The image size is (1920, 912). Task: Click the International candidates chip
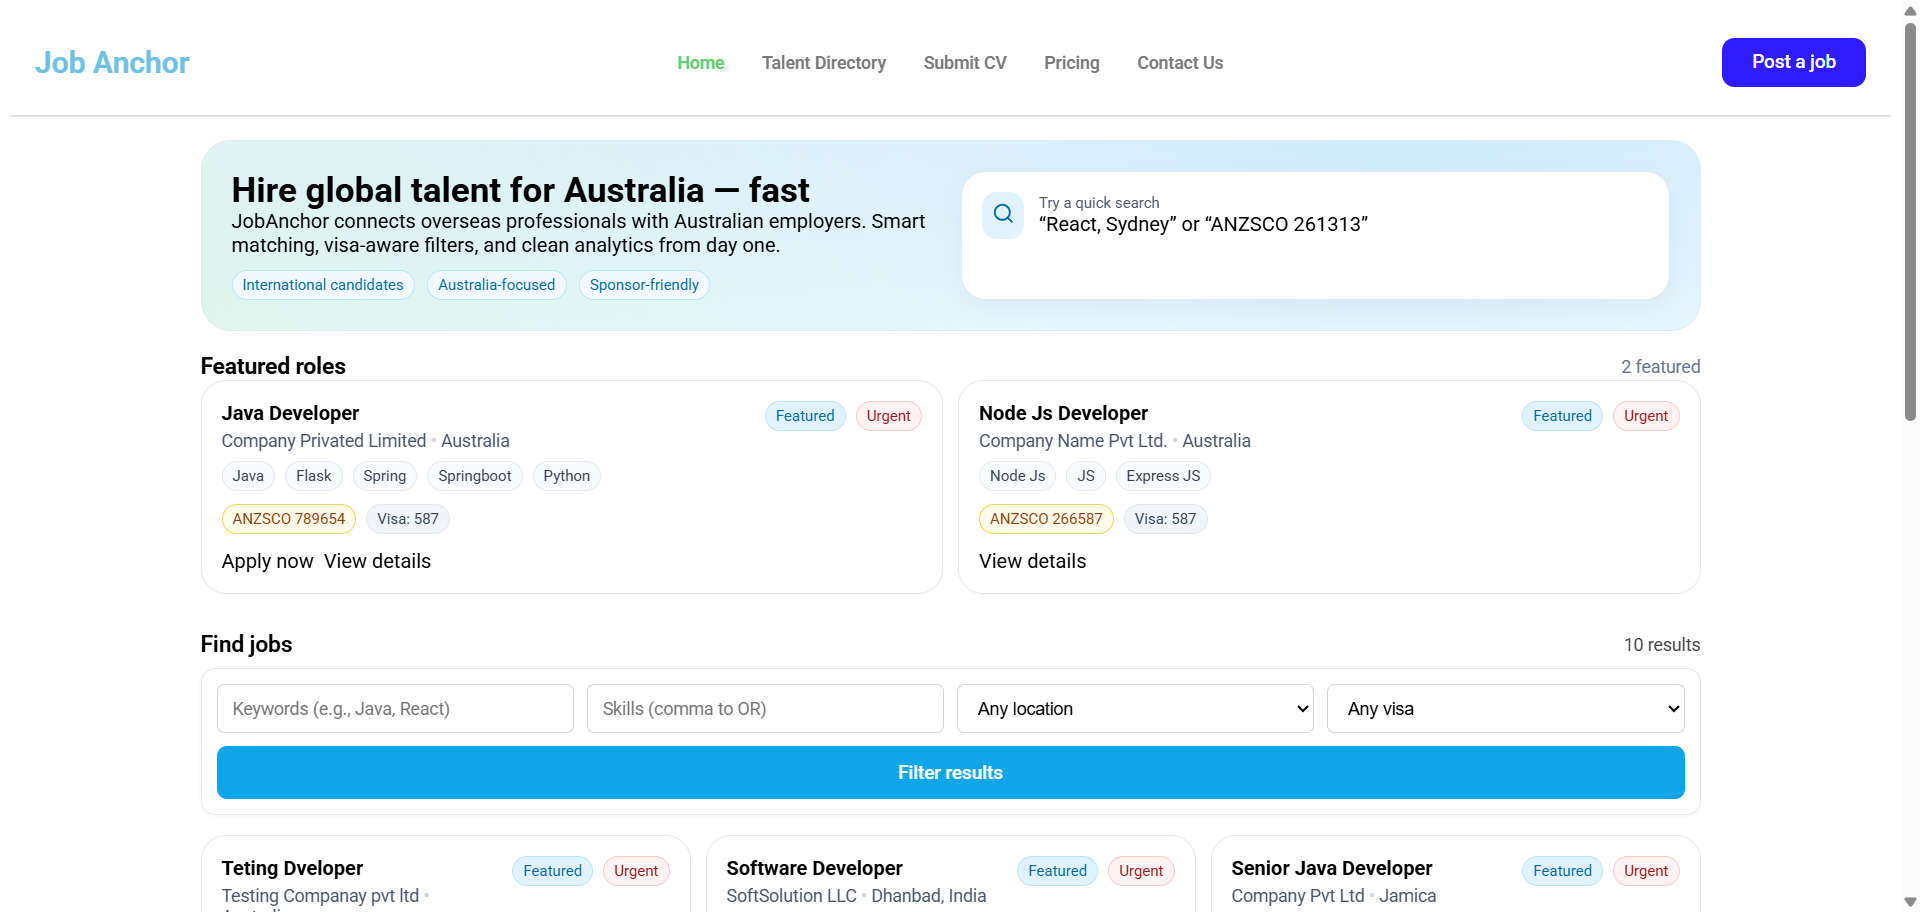tap(323, 285)
